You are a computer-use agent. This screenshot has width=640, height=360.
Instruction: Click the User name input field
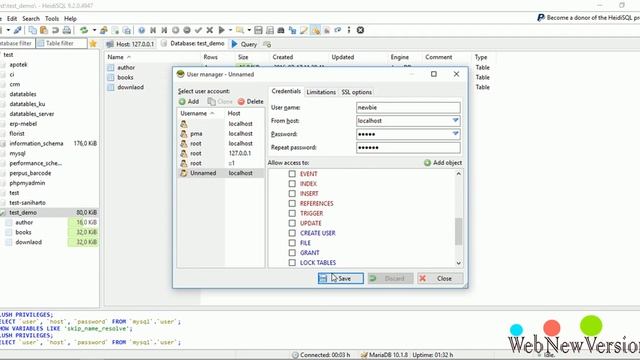click(408, 108)
